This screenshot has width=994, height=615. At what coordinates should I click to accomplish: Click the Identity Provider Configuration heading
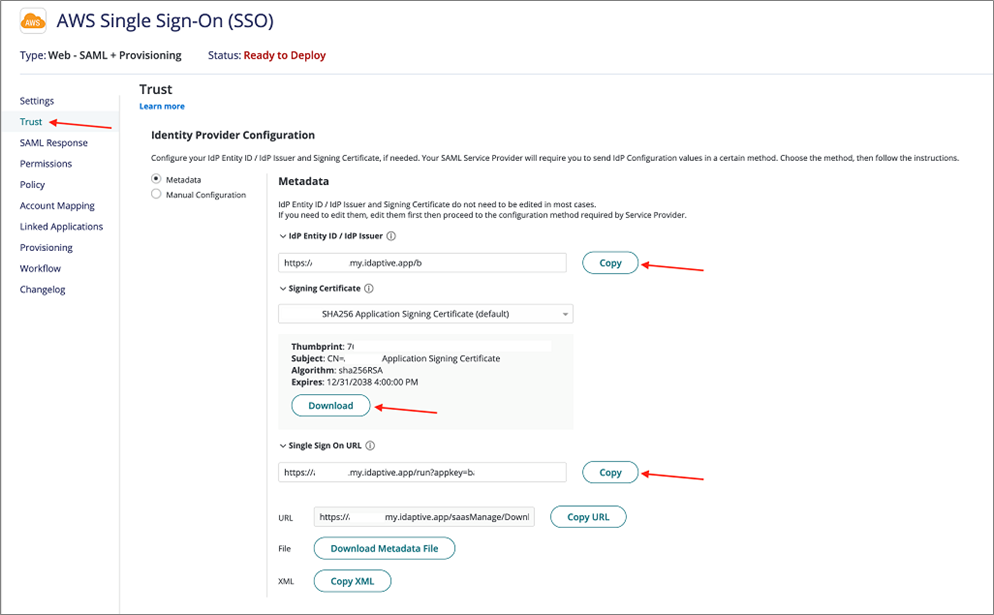click(x=233, y=135)
